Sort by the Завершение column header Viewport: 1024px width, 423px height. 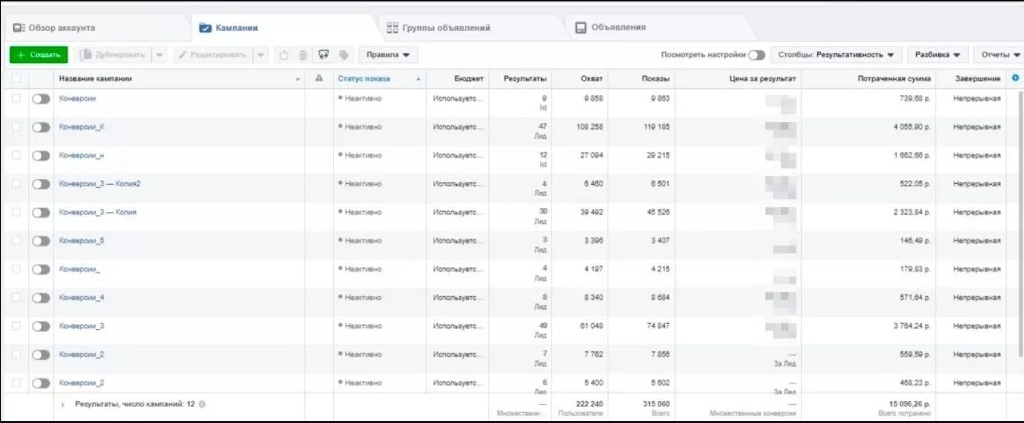point(976,78)
